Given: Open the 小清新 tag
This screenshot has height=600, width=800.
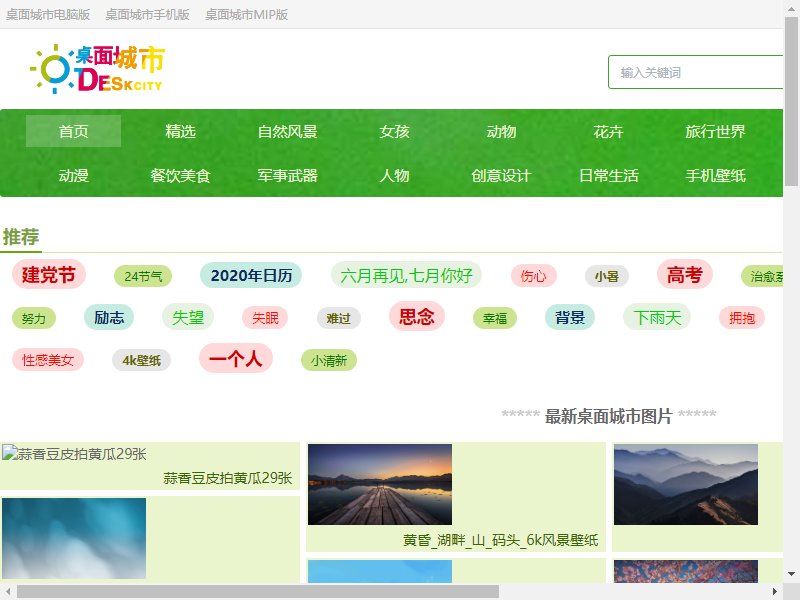Looking at the screenshot, I should (x=329, y=360).
